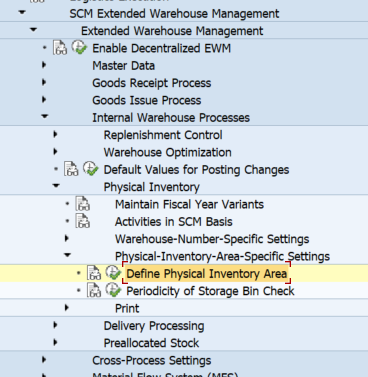Image resolution: width=368 pixels, height=377 pixels.
Task: Collapse the Extended Warehouse Management node
Action: tap(33, 30)
